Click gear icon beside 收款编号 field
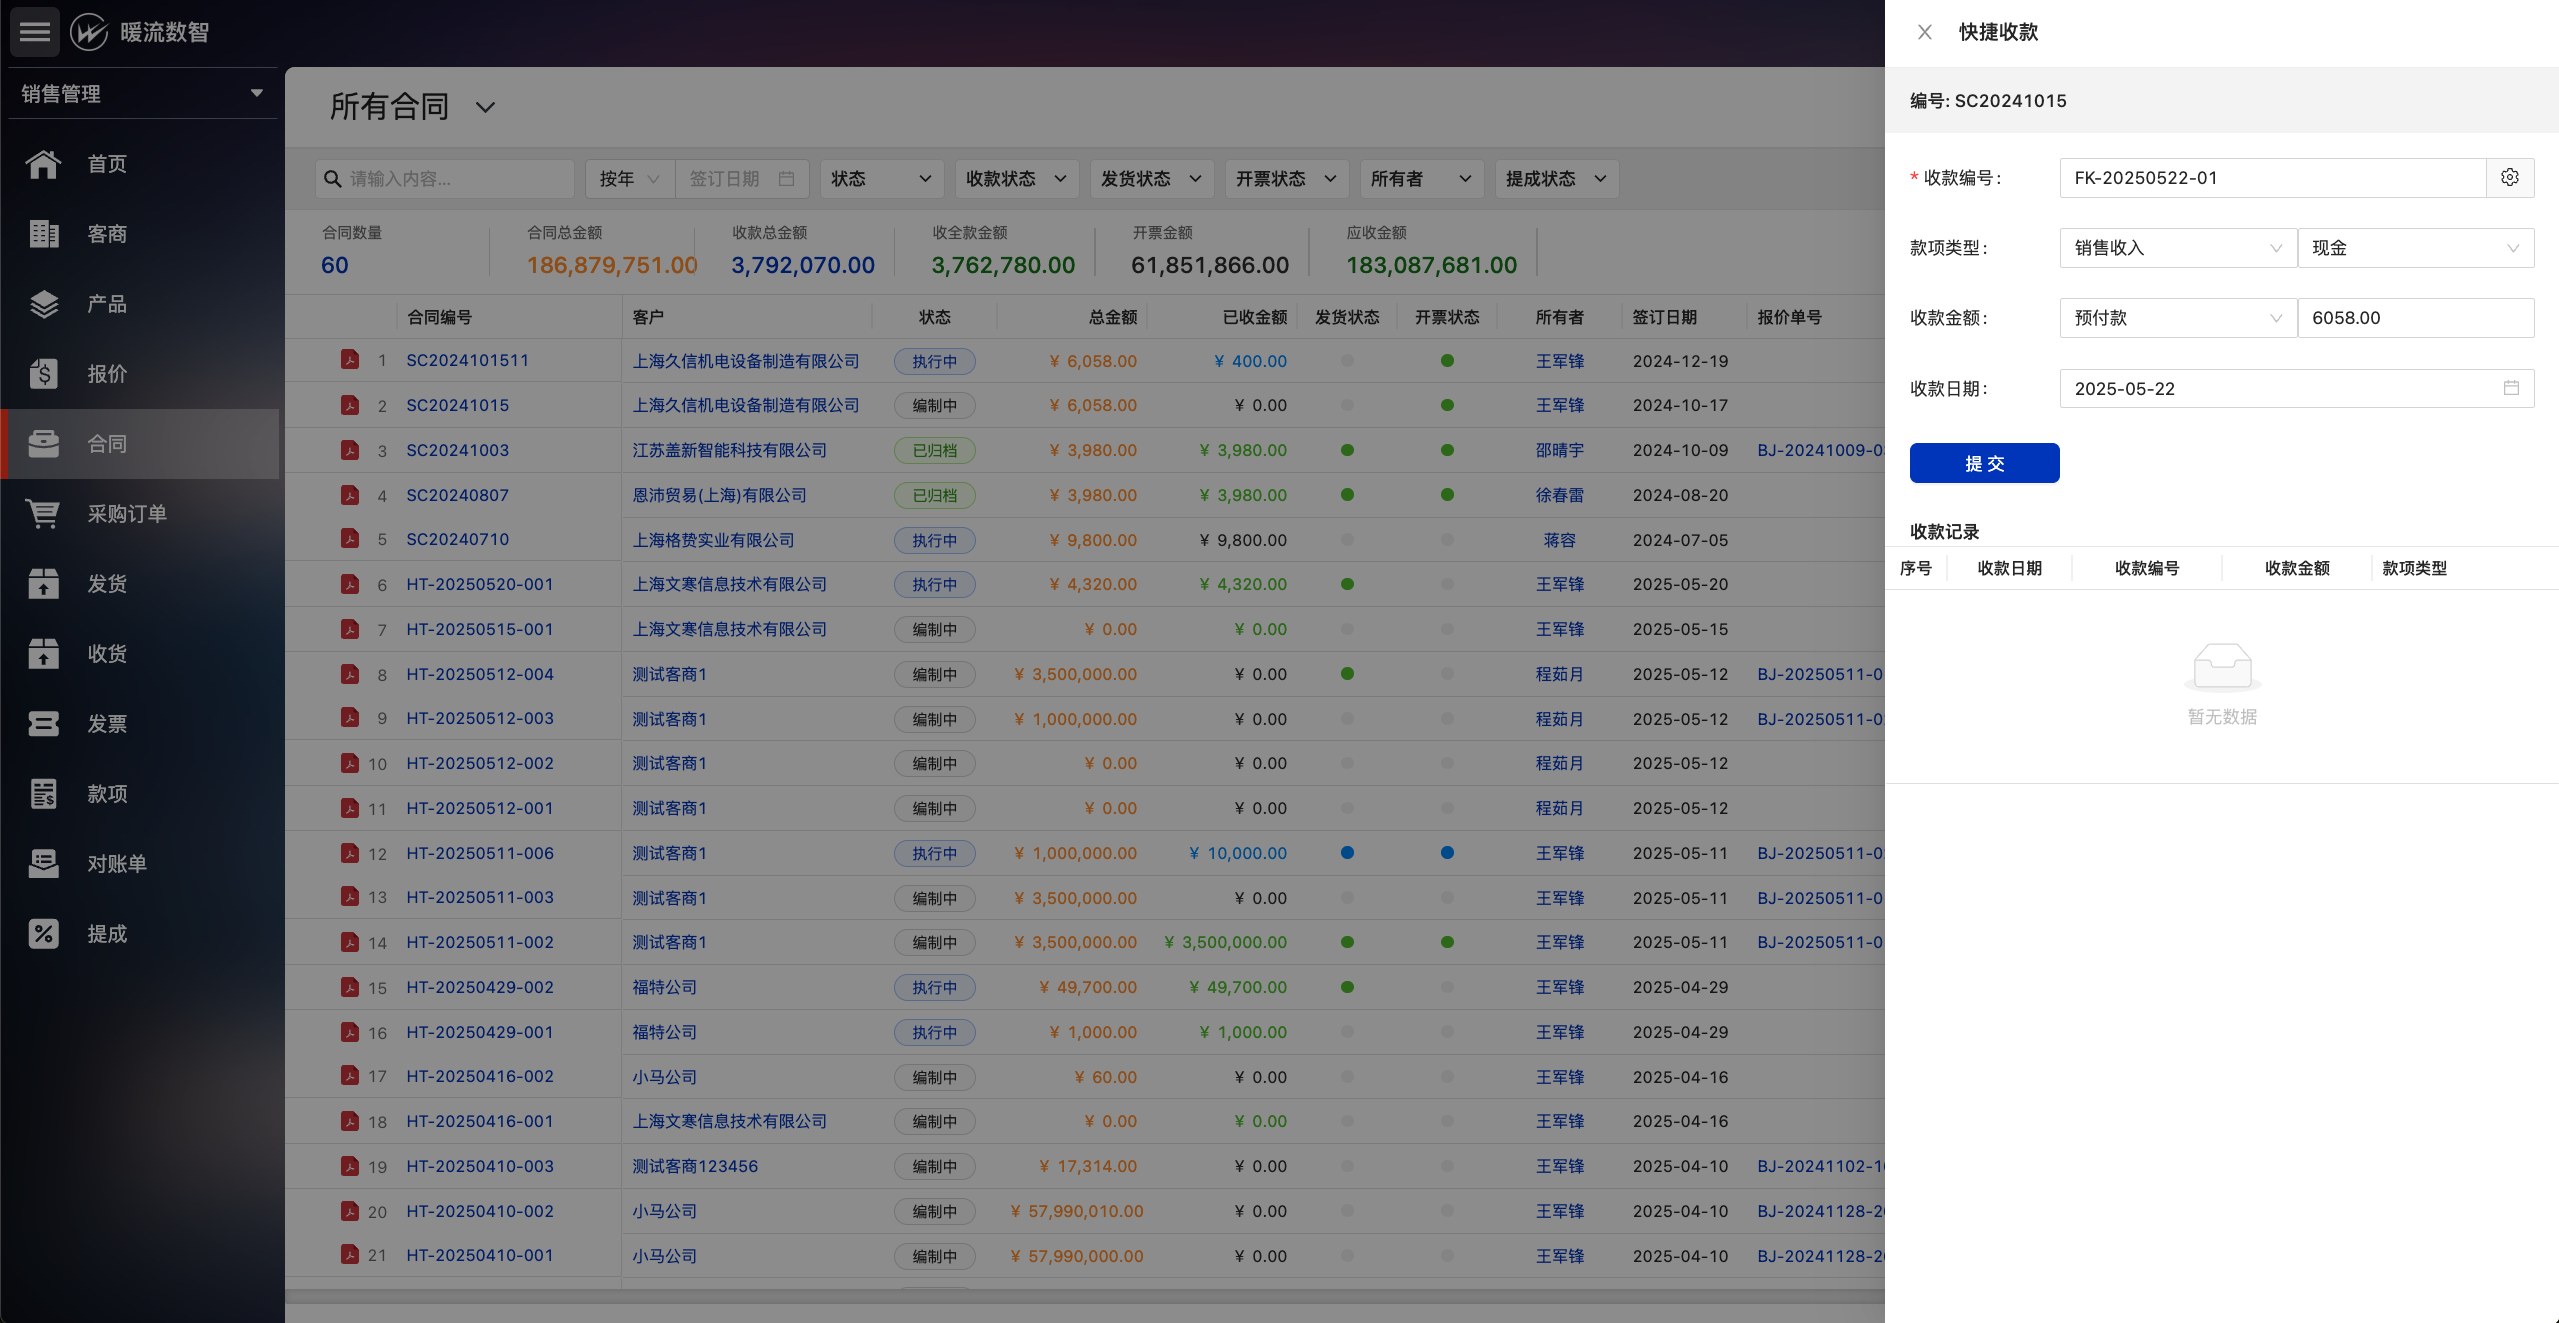 2509,178
